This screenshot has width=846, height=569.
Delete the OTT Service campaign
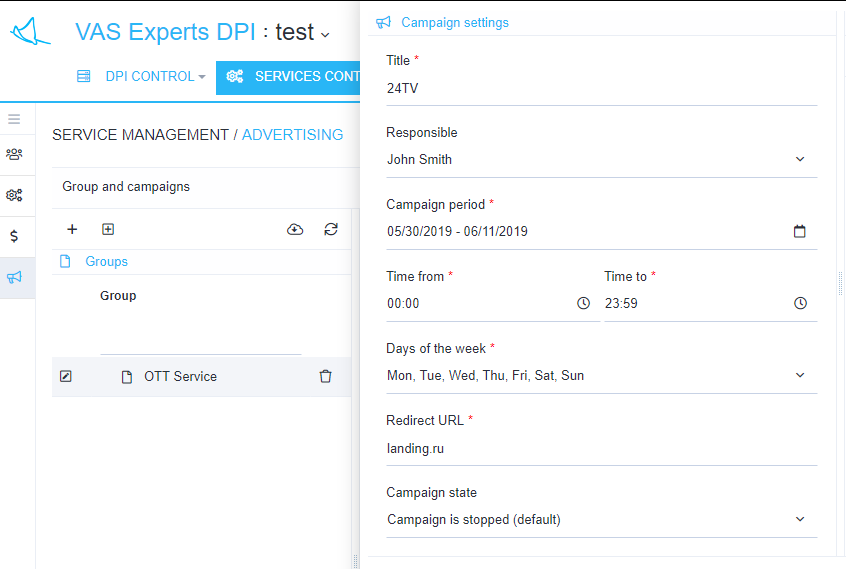pyautogui.click(x=325, y=376)
